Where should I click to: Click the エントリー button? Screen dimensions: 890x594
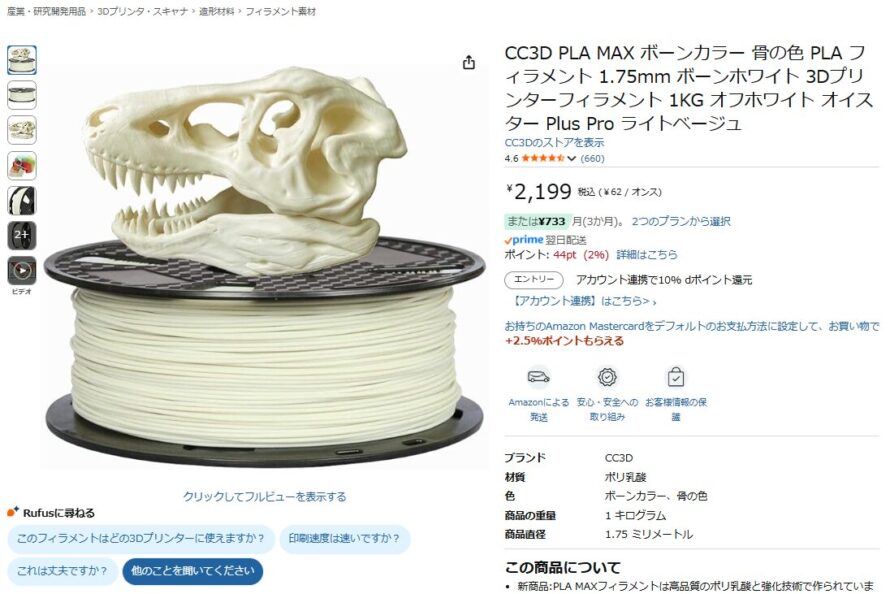pos(534,280)
